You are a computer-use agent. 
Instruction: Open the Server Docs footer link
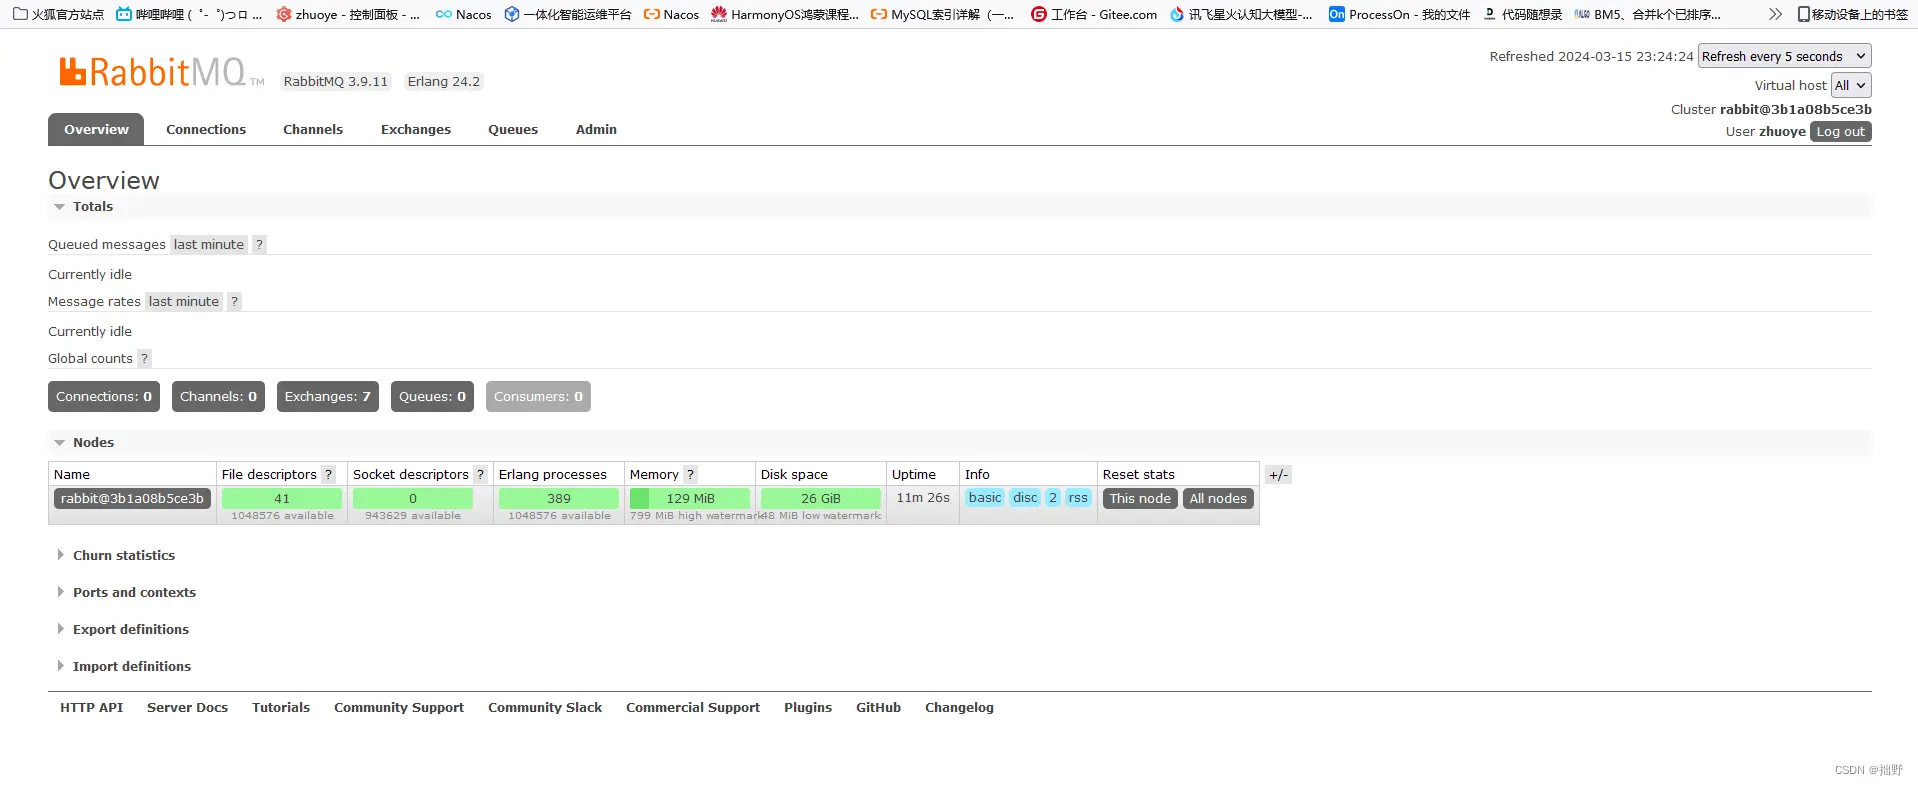click(x=187, y=707)
